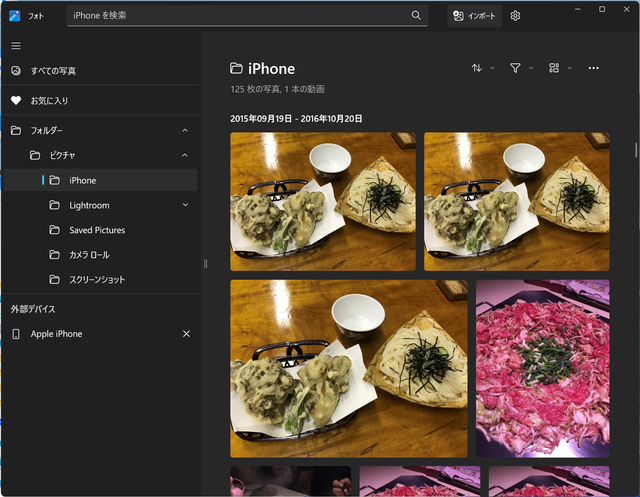
Task: Open the Saved Pictures folder
Action: click(x=97, y=230)
